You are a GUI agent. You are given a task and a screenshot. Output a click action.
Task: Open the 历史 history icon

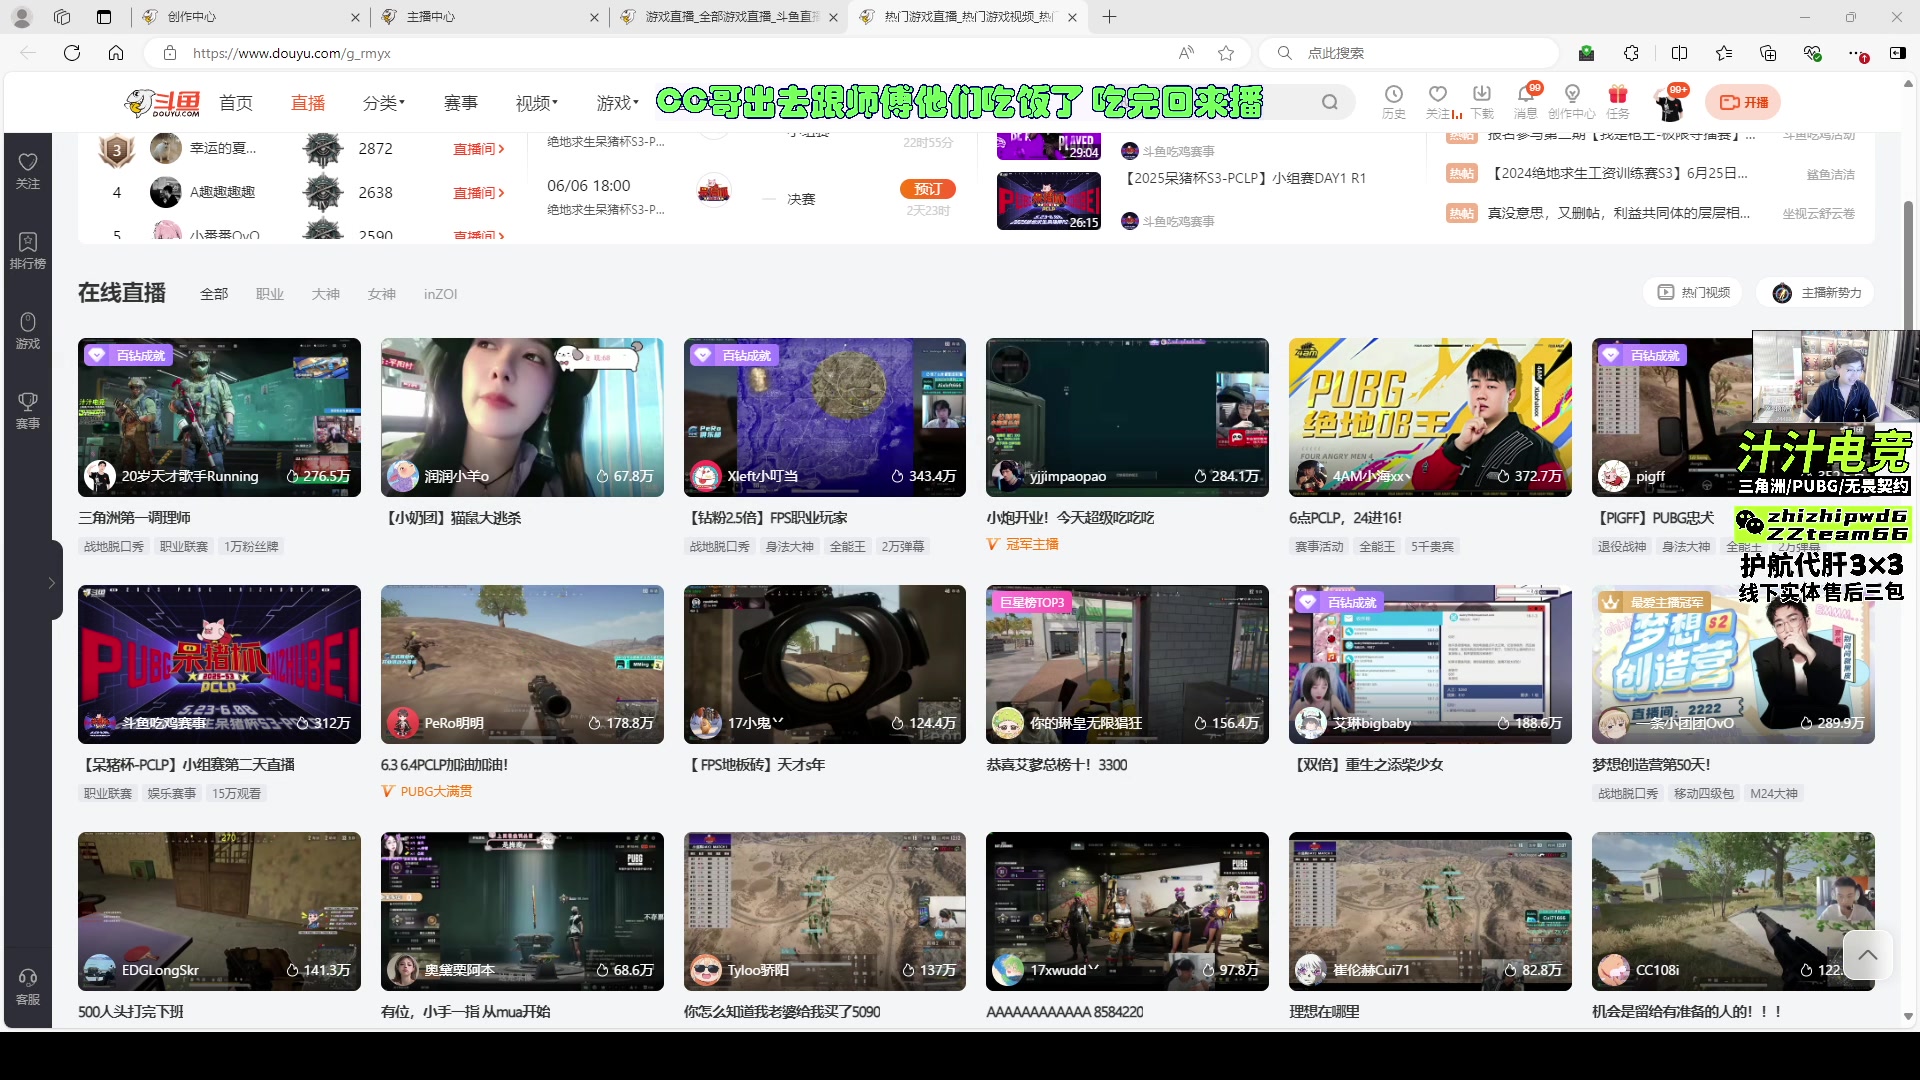pos(1393,102)
